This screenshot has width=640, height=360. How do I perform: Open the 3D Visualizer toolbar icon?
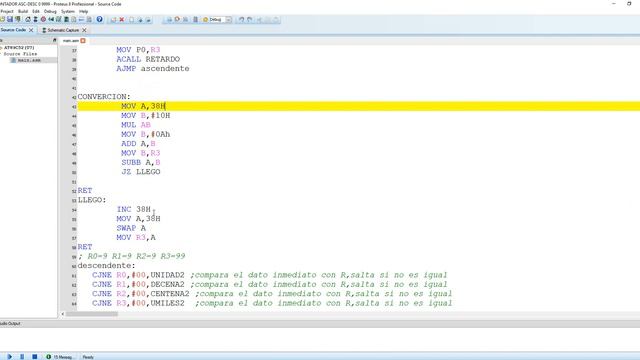(51, 19)
